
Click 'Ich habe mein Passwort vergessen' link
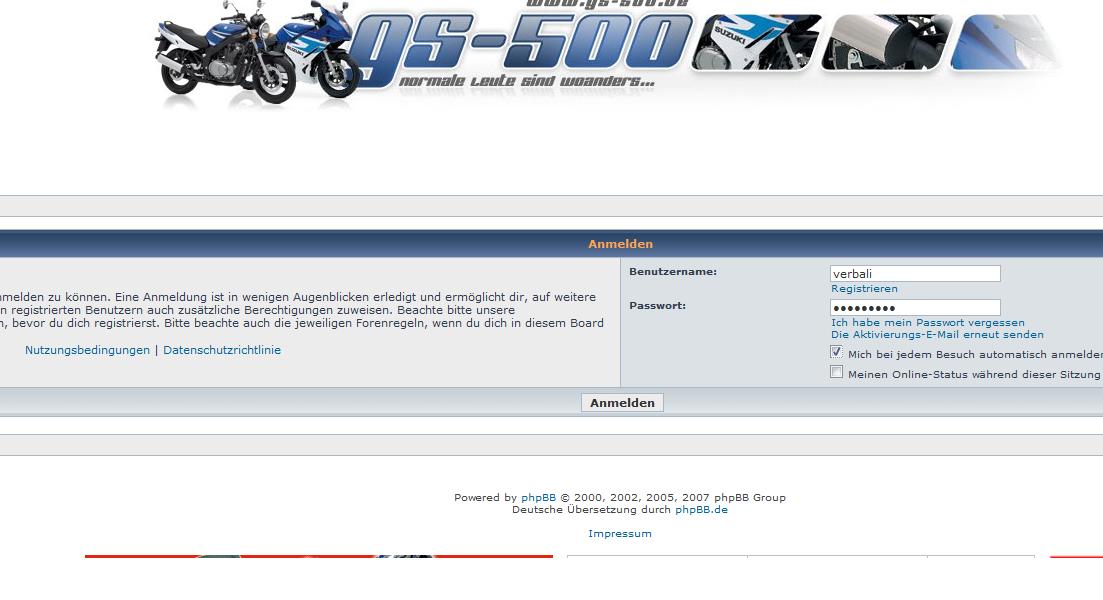(928, 323)
